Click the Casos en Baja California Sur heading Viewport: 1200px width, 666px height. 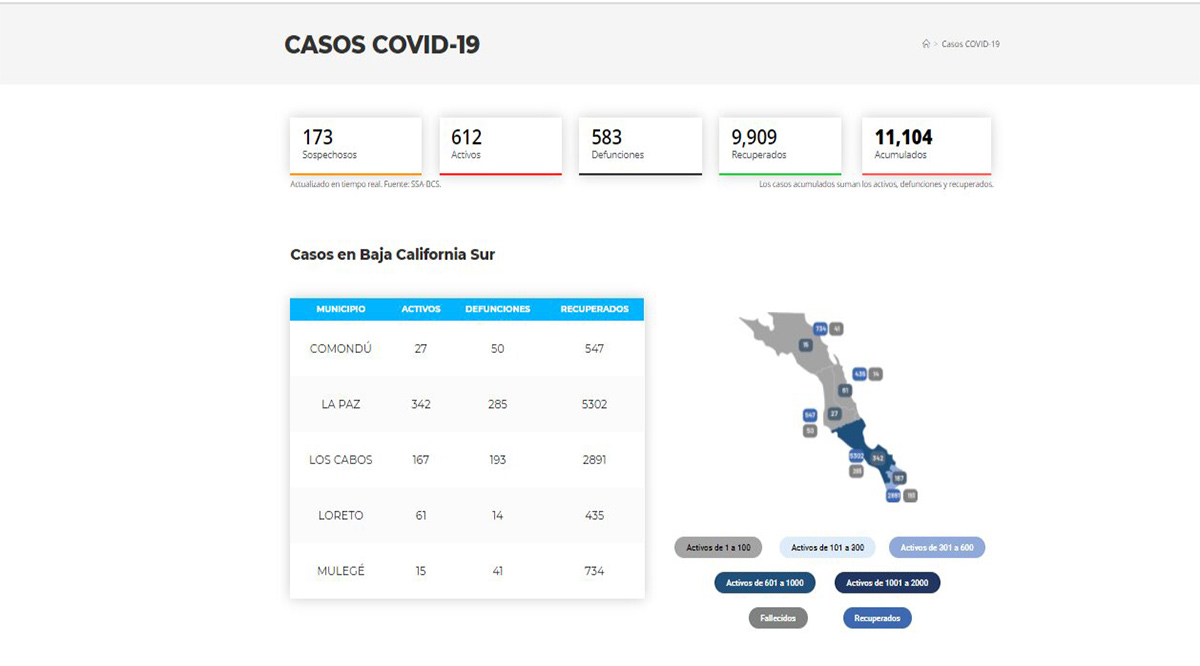(x=392, y=254)
